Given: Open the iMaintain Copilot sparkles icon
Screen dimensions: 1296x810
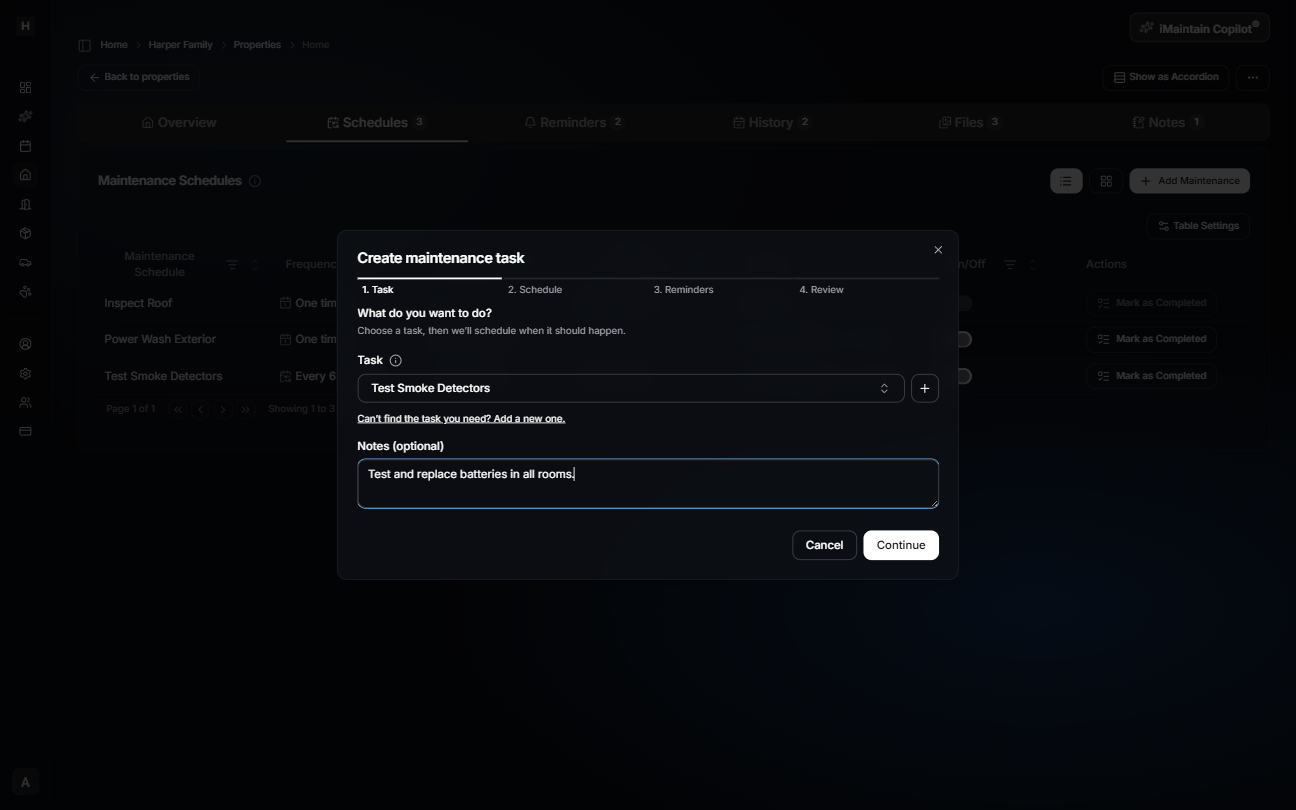Looking at the screenshot, I should point(1146,27).
